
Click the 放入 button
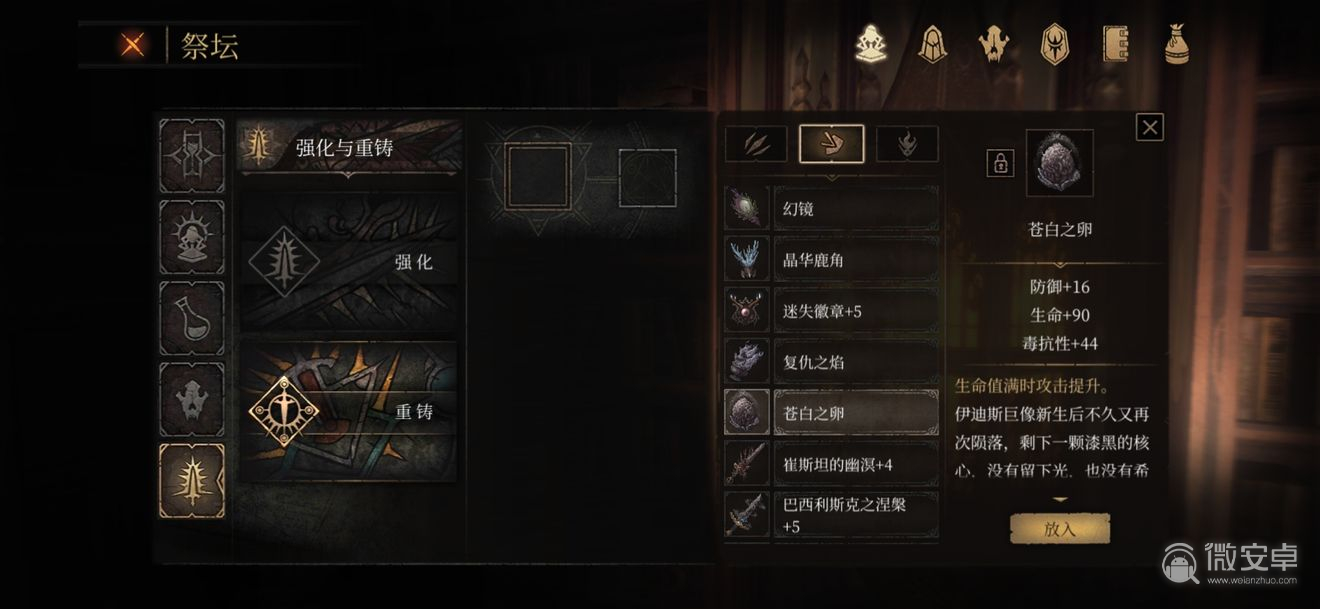pyautogui.click(x=1060, y=530)
